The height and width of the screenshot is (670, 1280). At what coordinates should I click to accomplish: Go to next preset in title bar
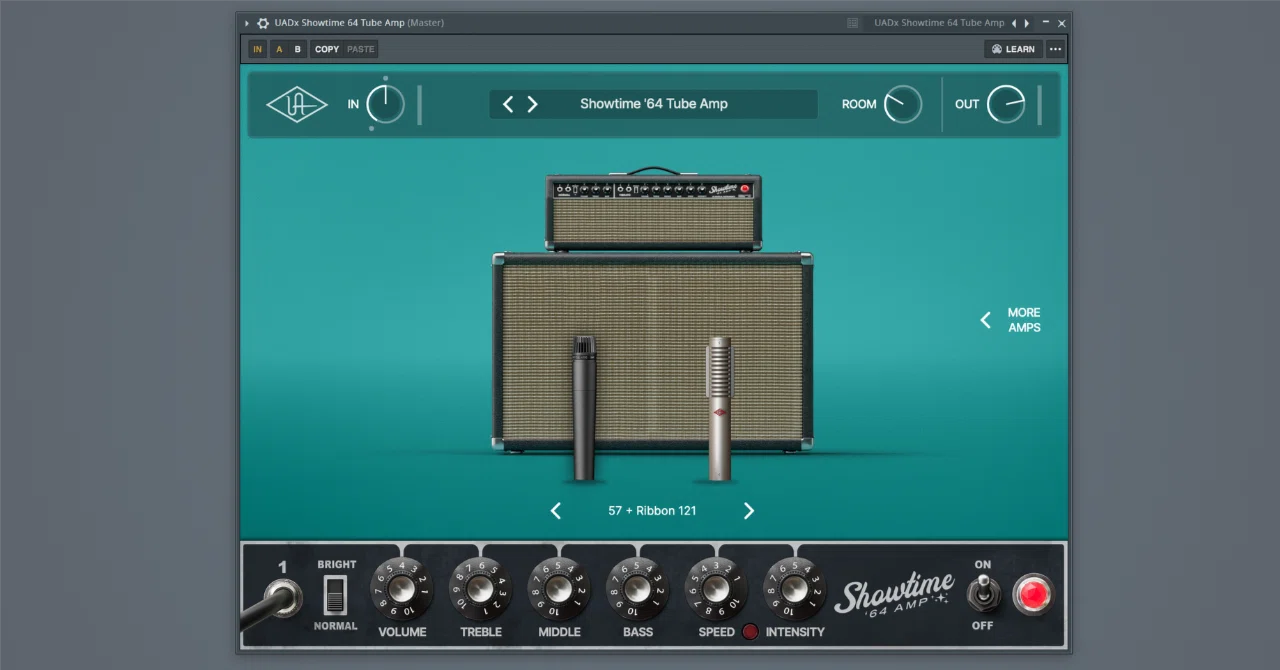point(1027,23)
